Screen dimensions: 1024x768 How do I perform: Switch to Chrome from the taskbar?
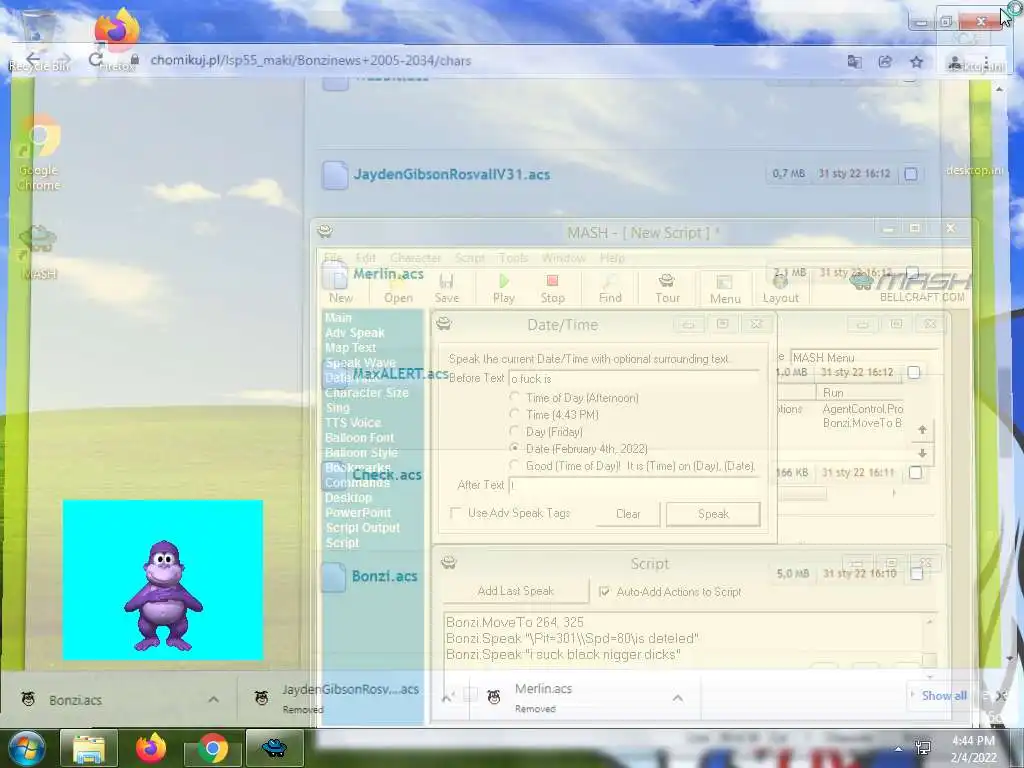tap(212, 748)
